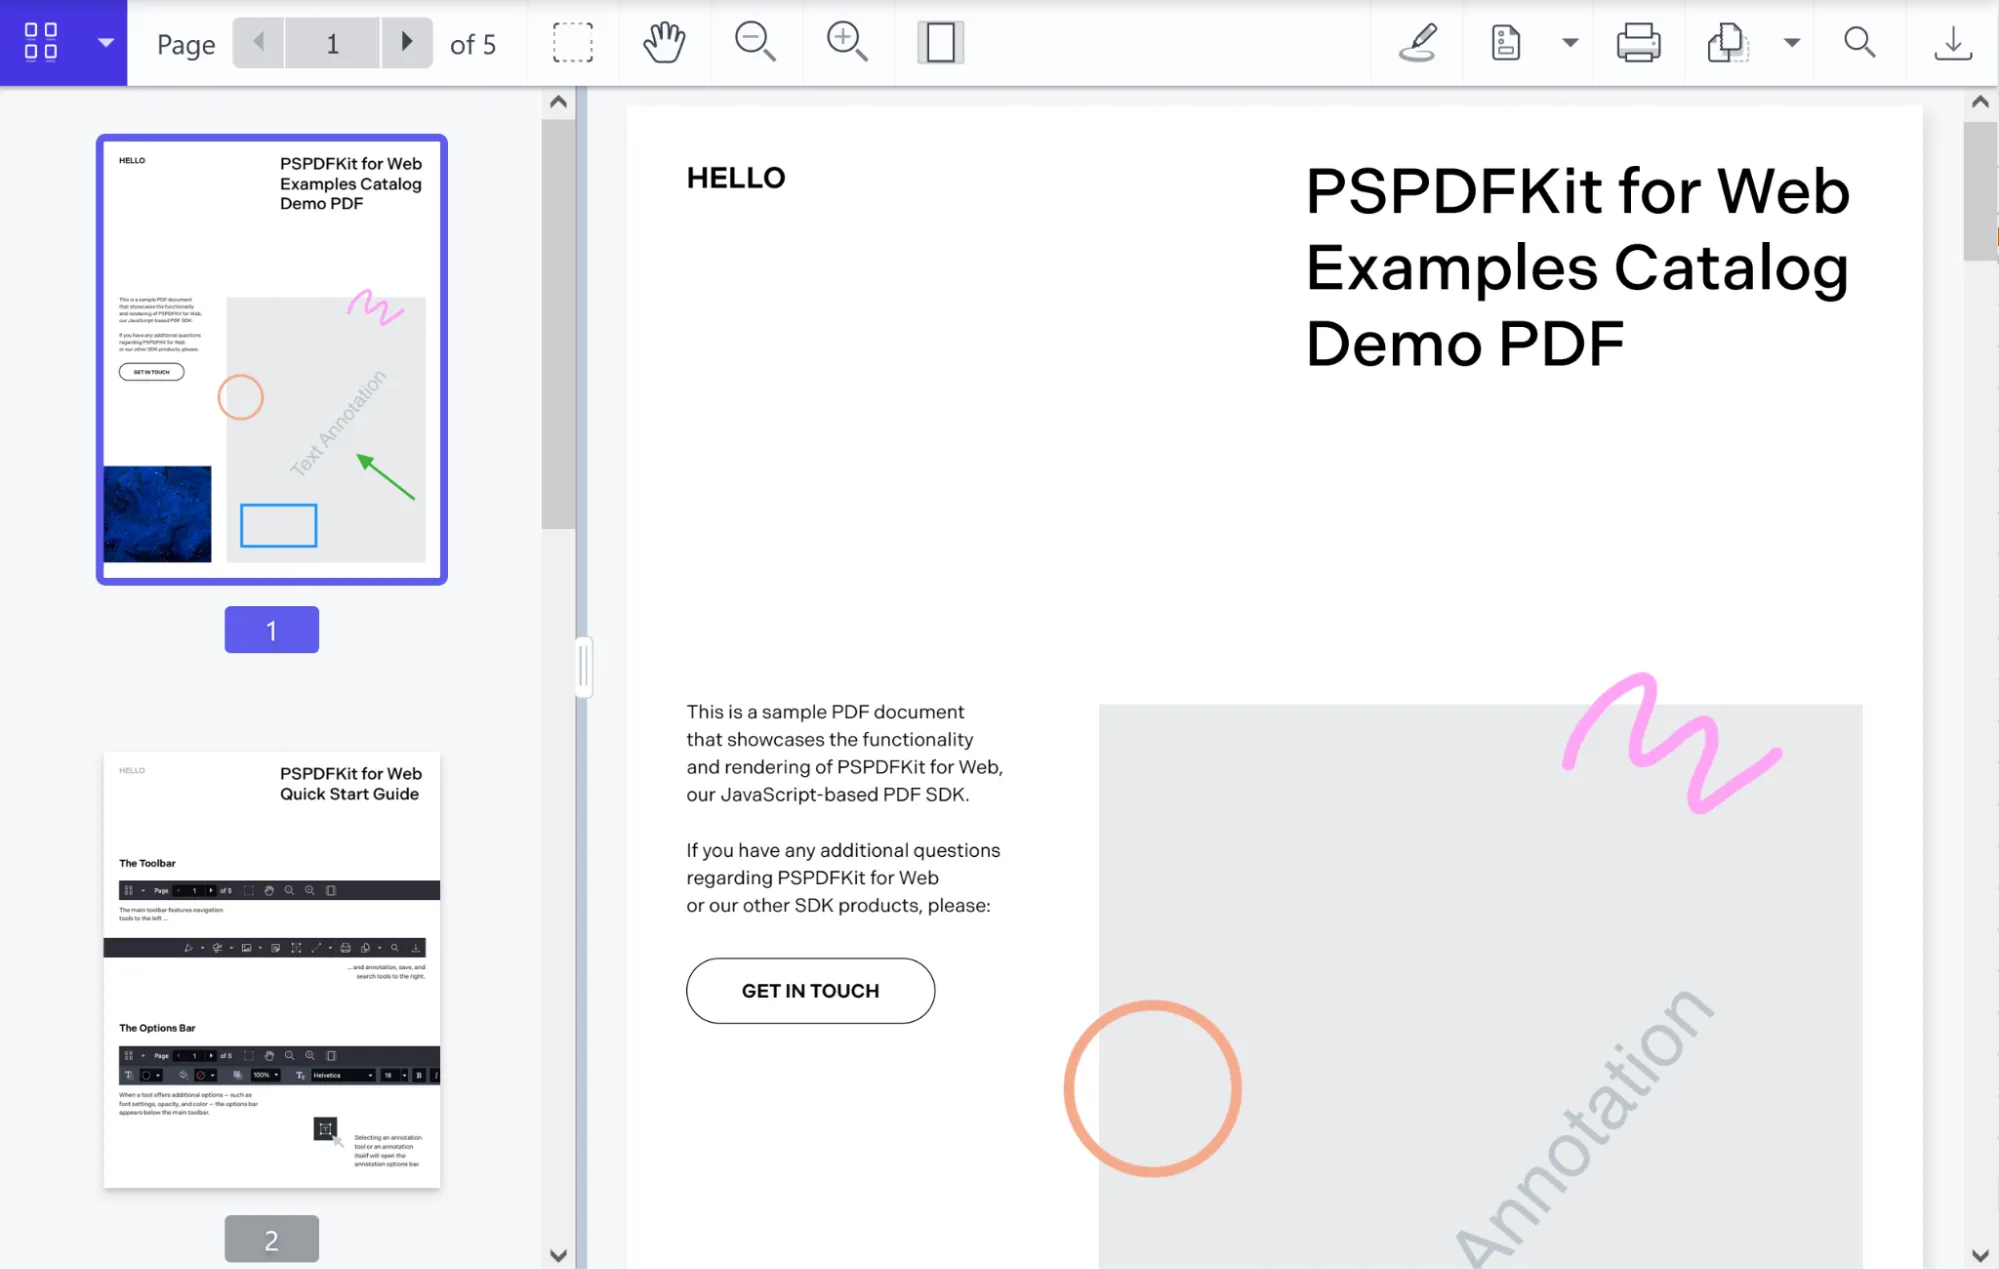Expand the sidebar view options dropdown
The image size is (1999, 1269).
point(106,42)
